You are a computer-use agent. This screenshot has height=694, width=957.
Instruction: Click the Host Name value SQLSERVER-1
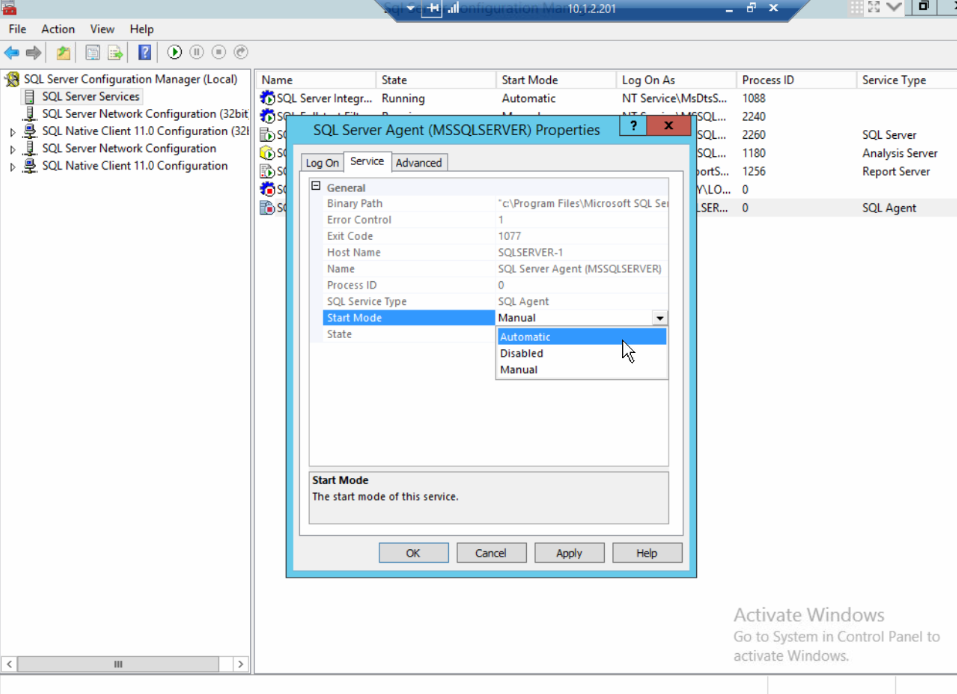pyautogui.click(x=530, y=253)
